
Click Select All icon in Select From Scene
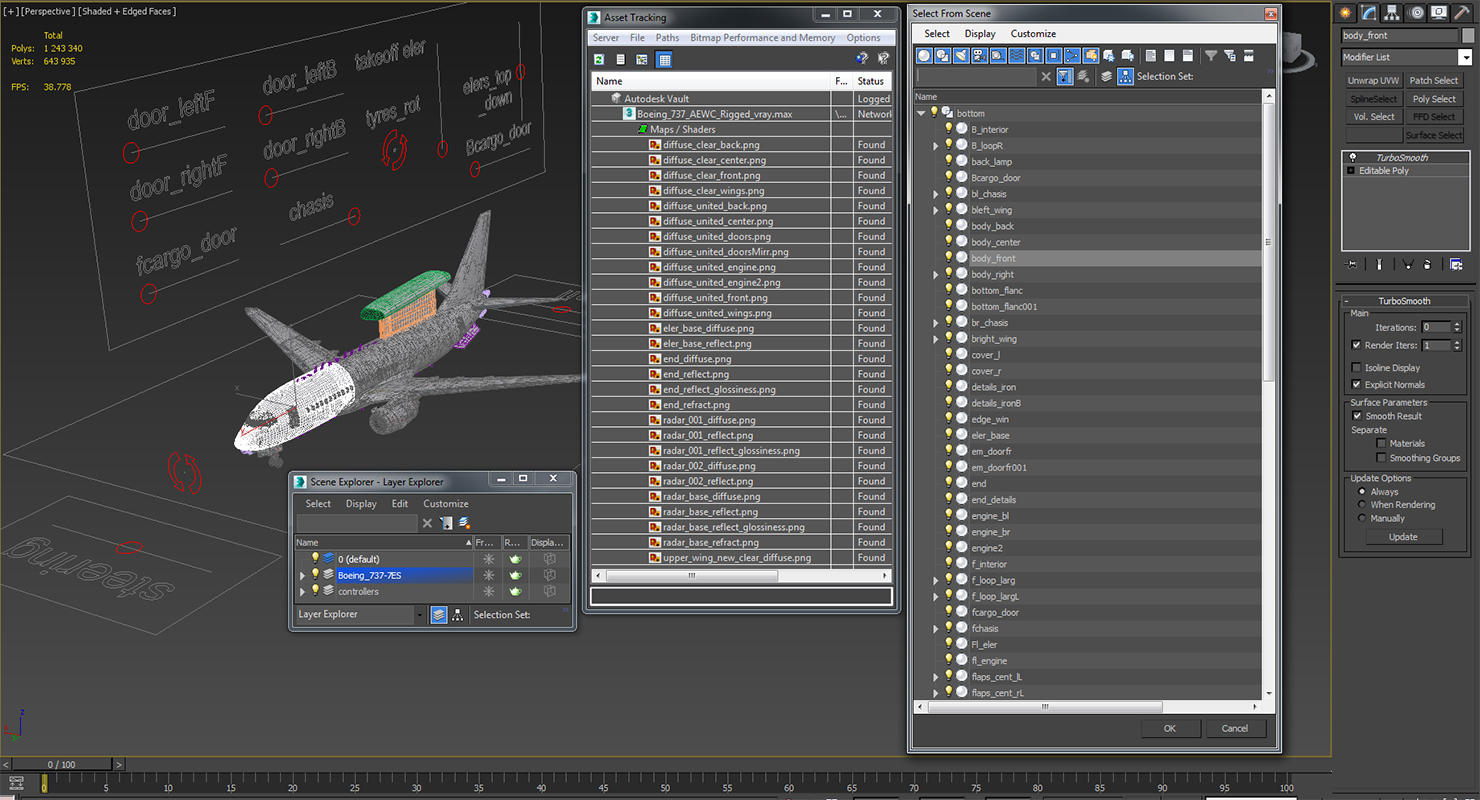pos(1151,56)
